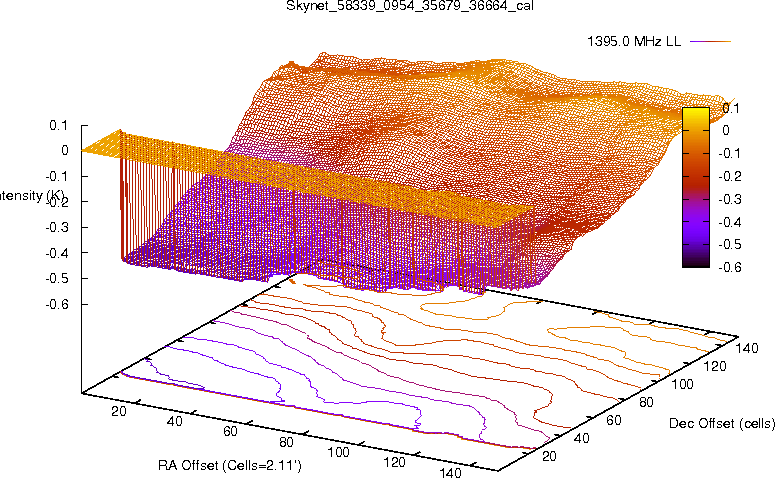Click the colorbar tick label -0.3
Screen dimensions: 775x478
tap(730, 199)
